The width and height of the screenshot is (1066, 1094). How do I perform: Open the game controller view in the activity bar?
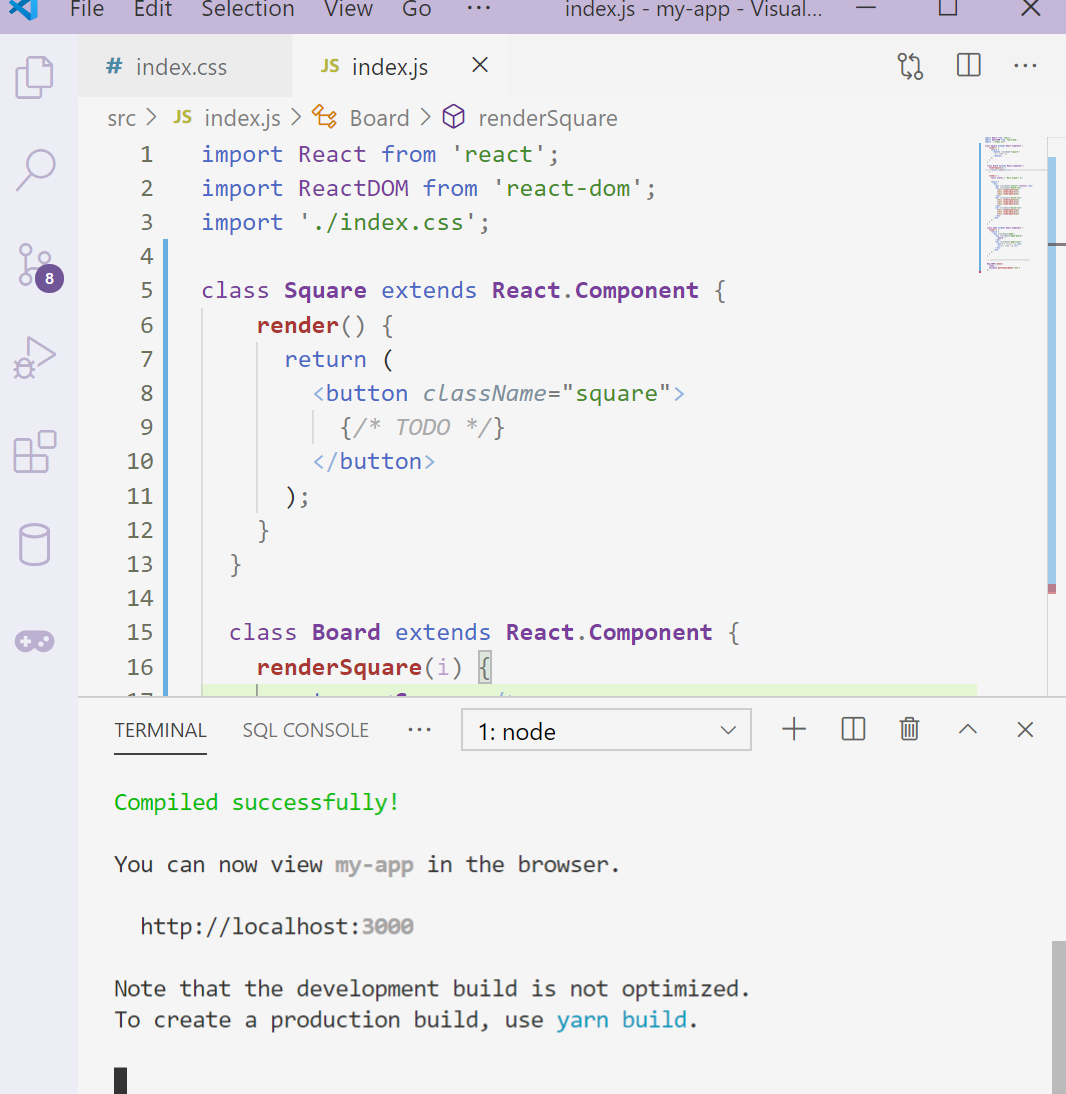pos(34,640)
